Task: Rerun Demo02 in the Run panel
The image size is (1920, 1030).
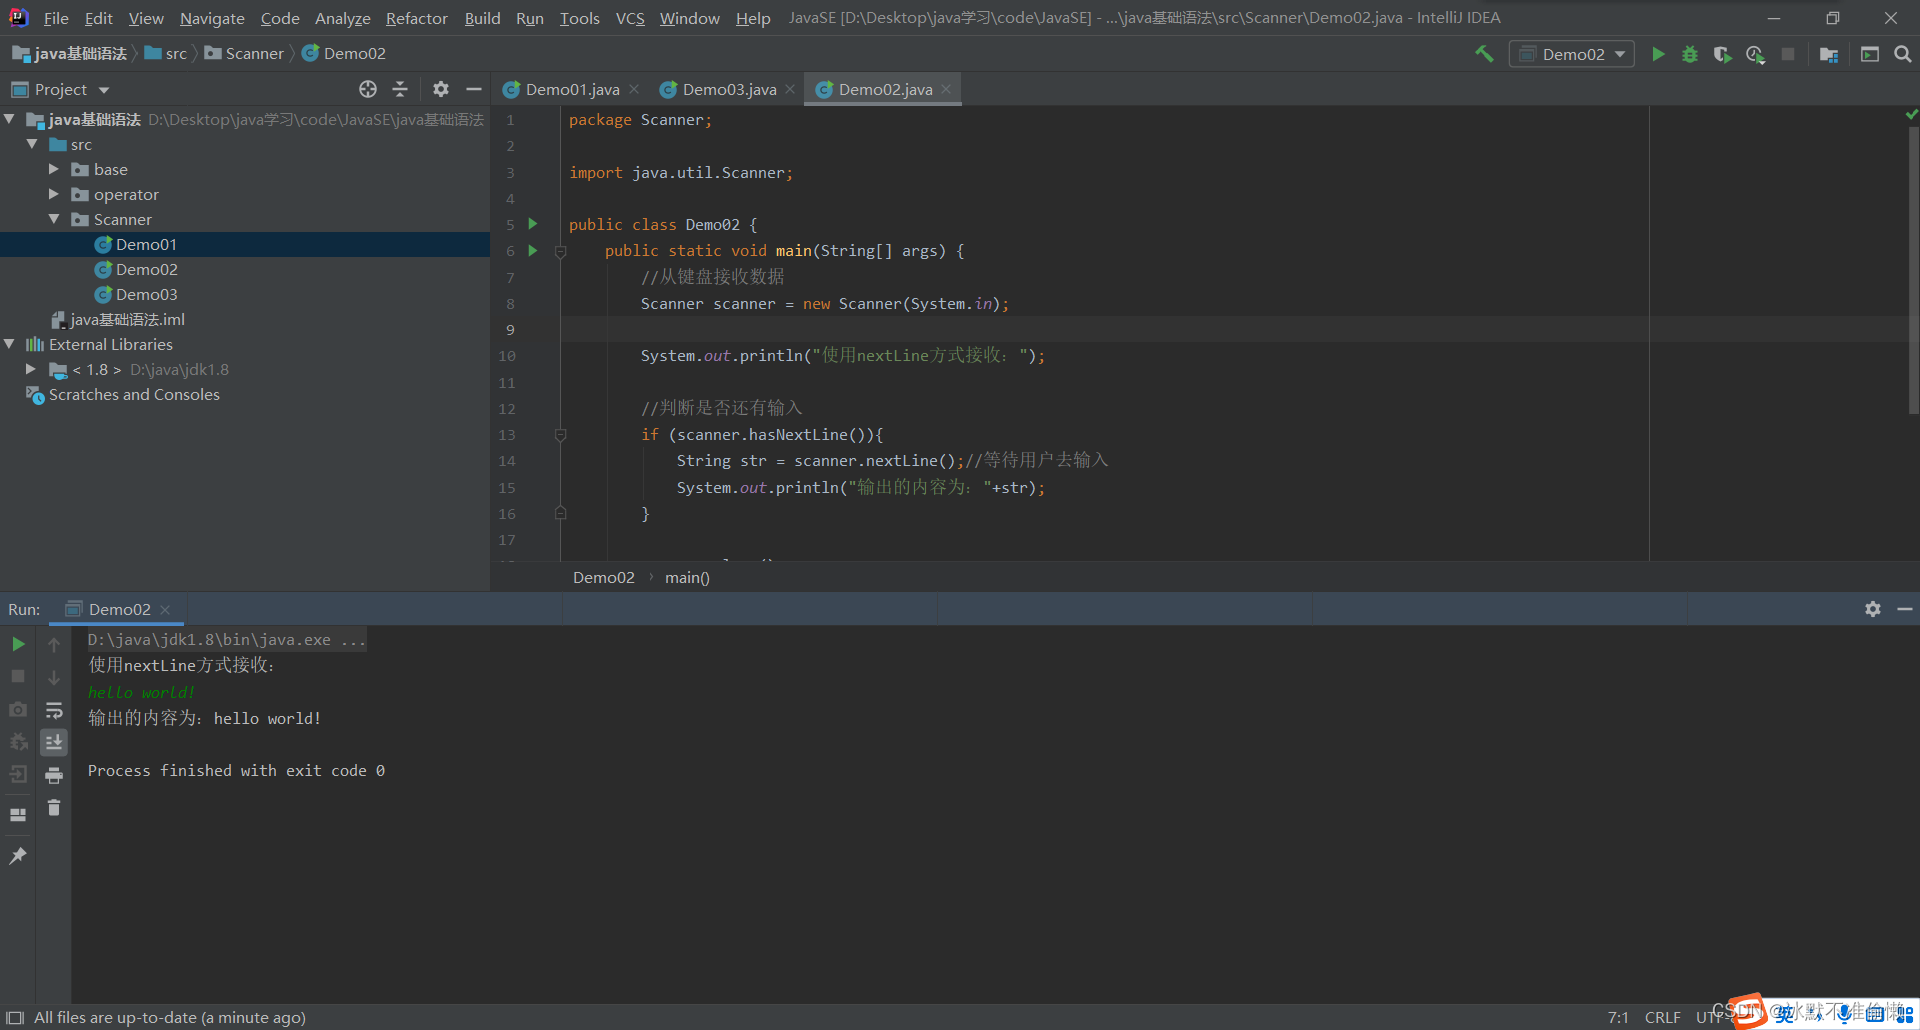Action: [x=18, y=644]
